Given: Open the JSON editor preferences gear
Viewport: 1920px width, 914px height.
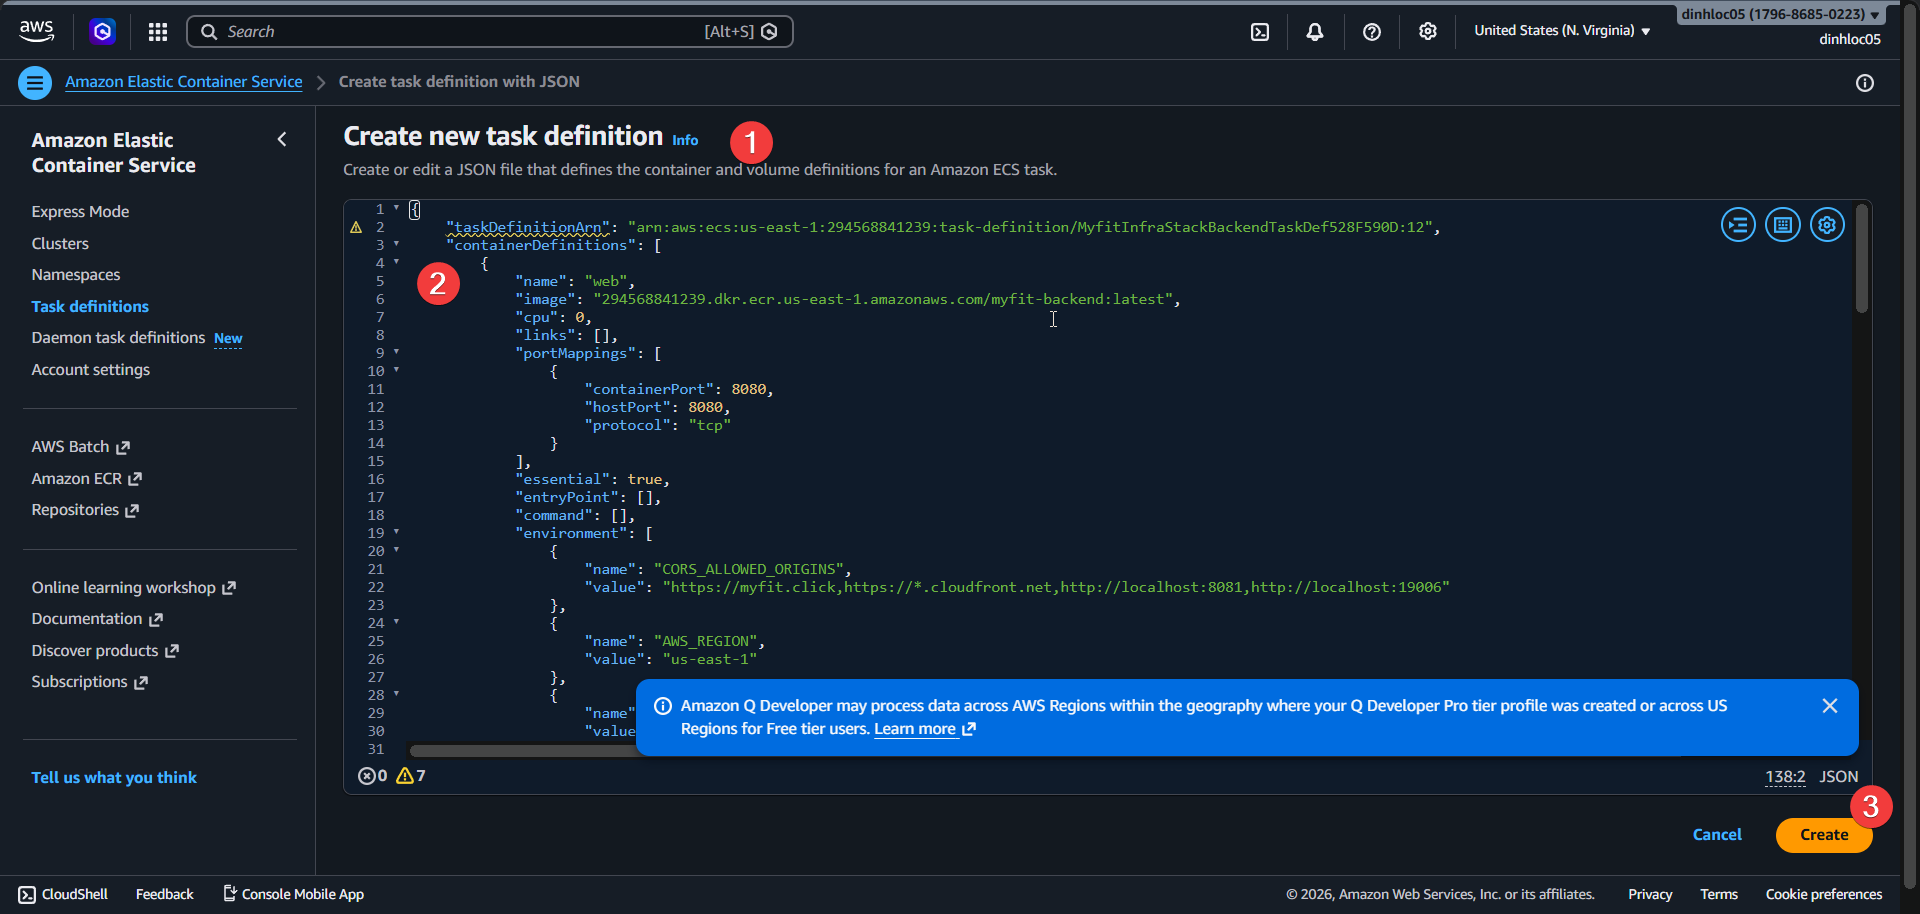Looking at the screenshot, I should [1827, 225].
